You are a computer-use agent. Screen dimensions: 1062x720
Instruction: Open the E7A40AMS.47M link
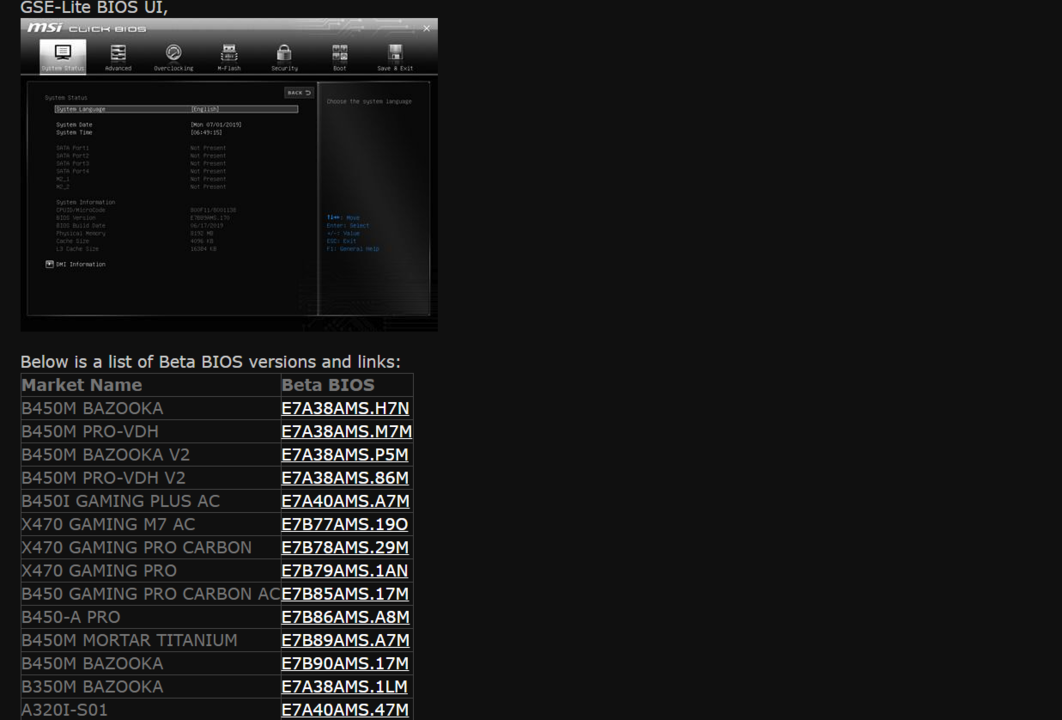pos(345,710)
